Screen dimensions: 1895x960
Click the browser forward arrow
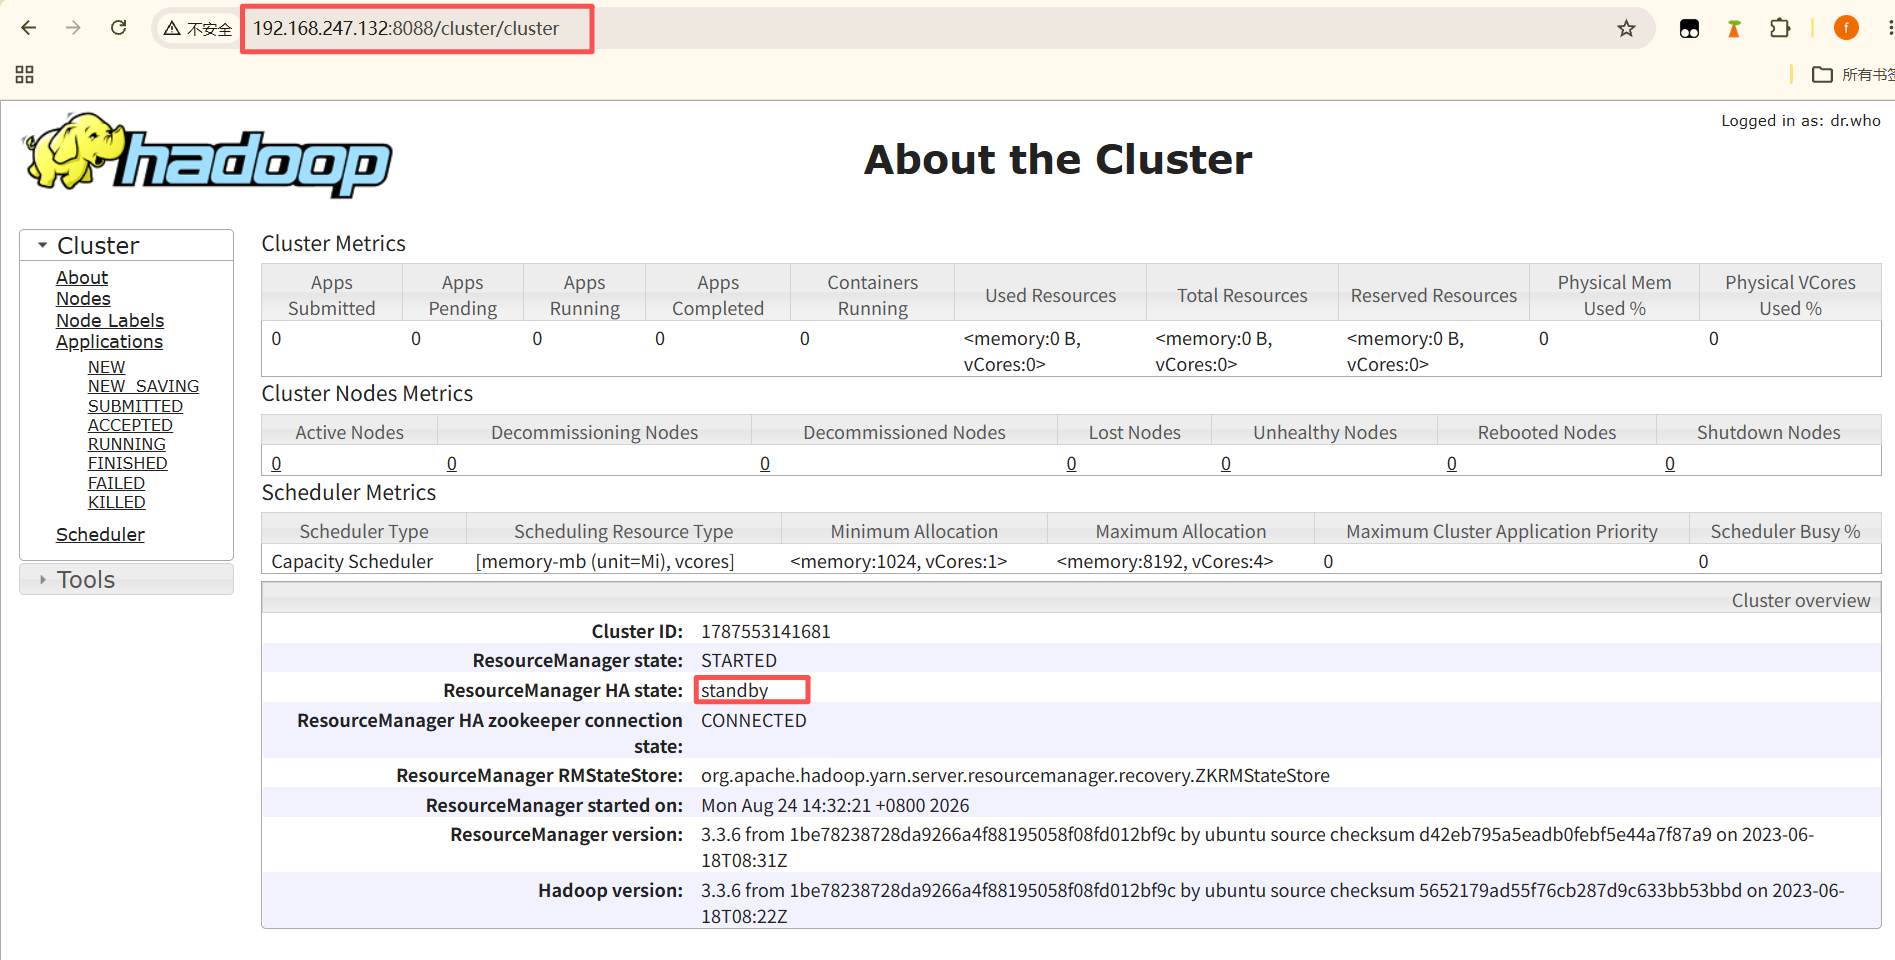tap(73, 28)
